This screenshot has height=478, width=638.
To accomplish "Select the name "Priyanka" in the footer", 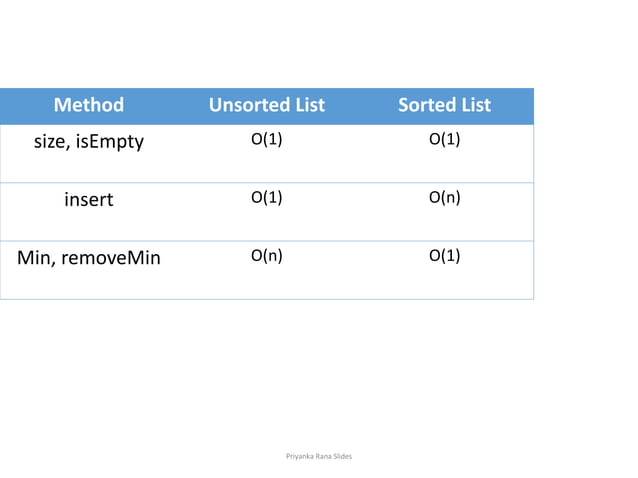I will 301,456.
